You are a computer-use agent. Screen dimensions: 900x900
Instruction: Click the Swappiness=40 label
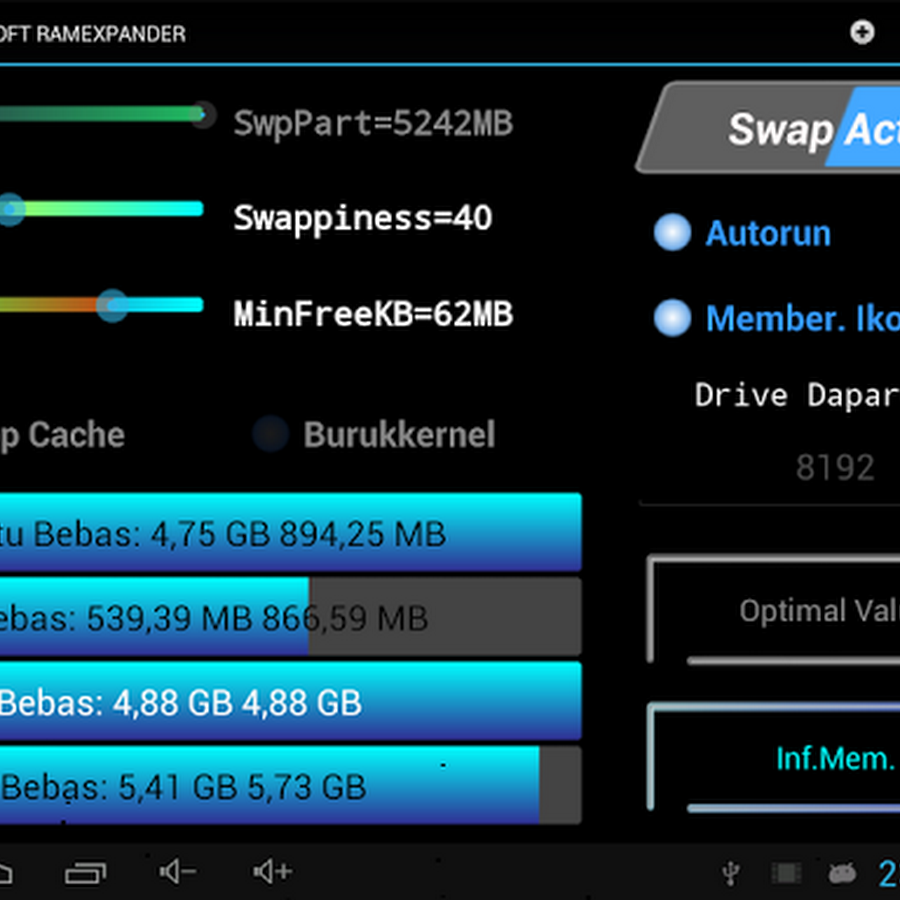point(363,219)
